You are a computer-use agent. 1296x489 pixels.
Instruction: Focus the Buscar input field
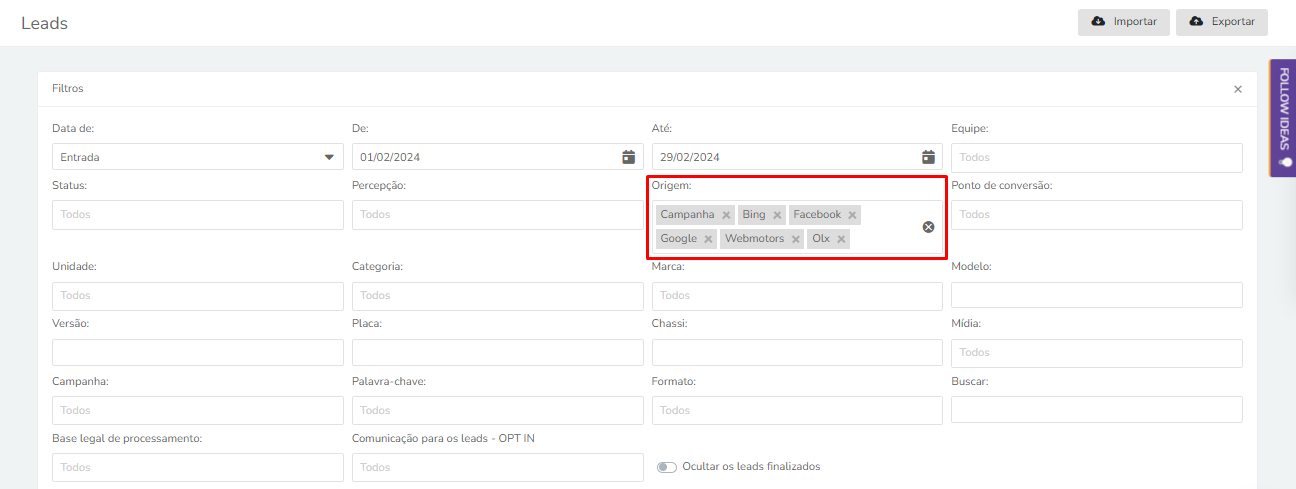pyautogui.click(x=1097, y=410)
